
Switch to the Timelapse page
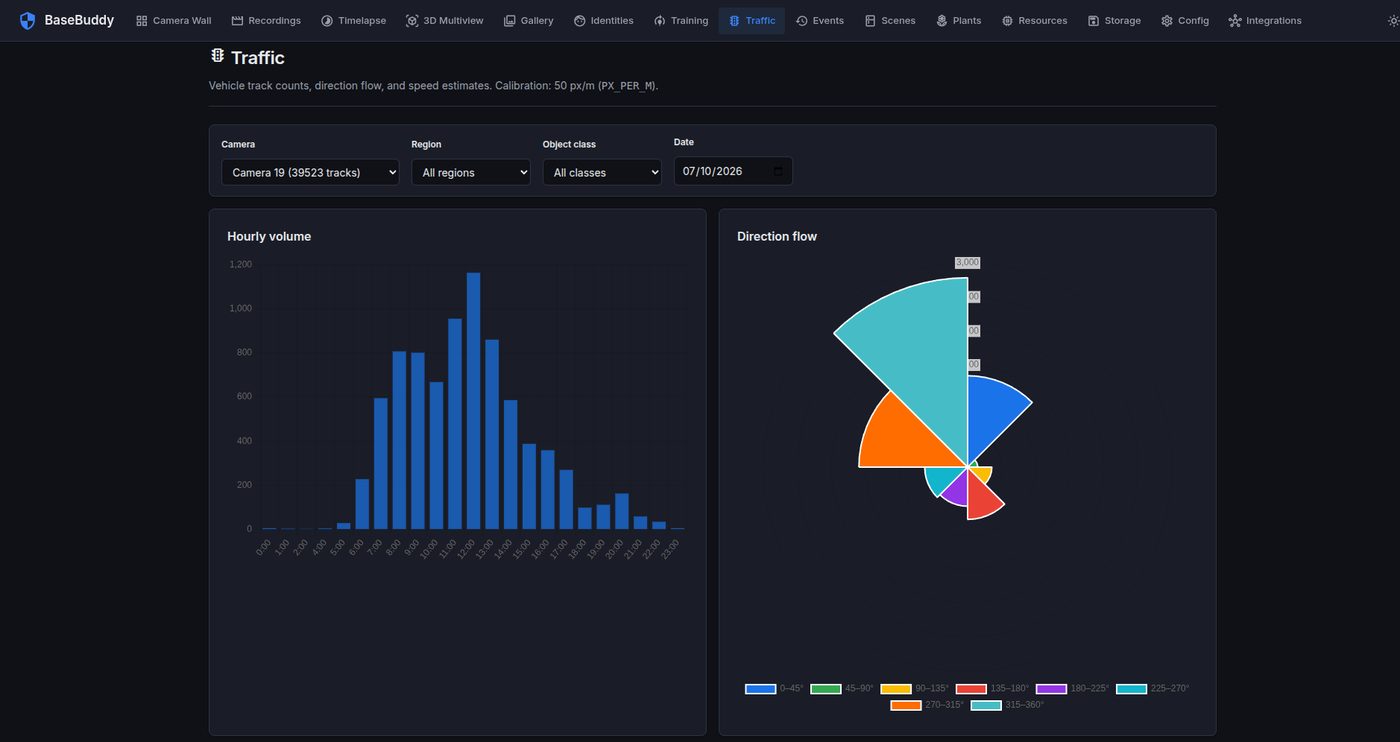click(x=353, y=20)
